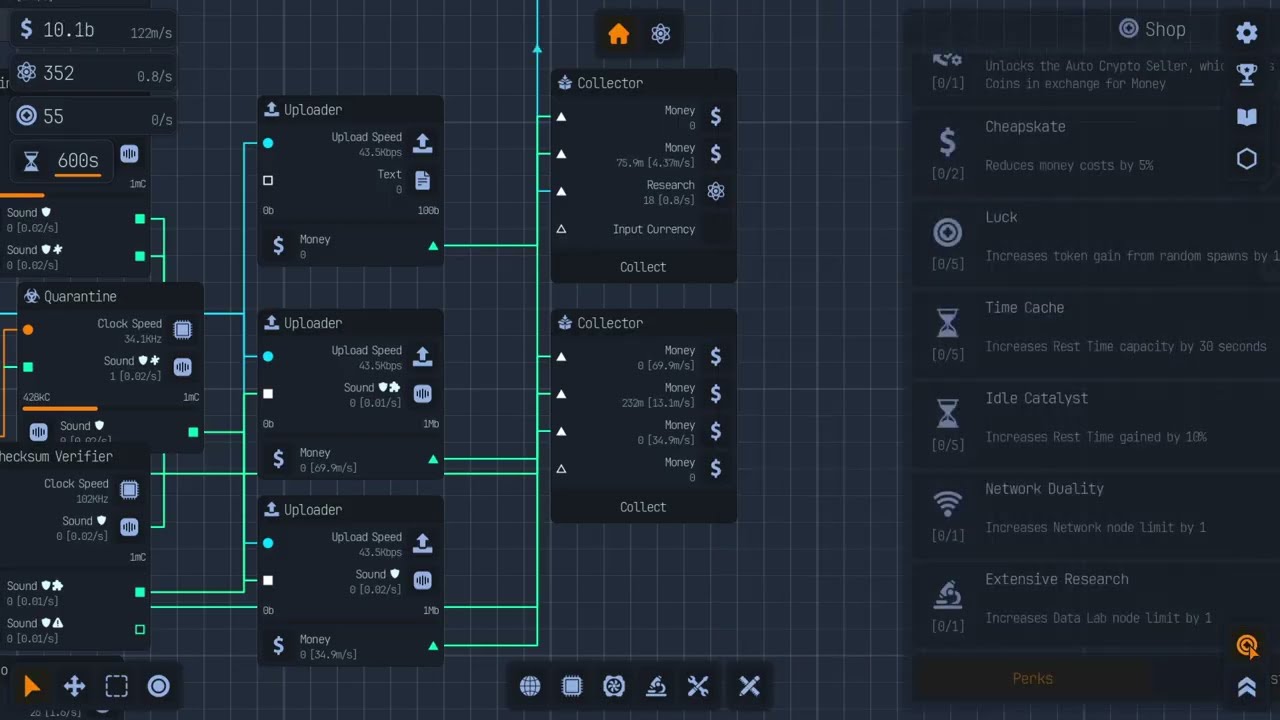1280x720 pixels.
Task: Switch to the Perks tab
Action: pos(1032,679)
